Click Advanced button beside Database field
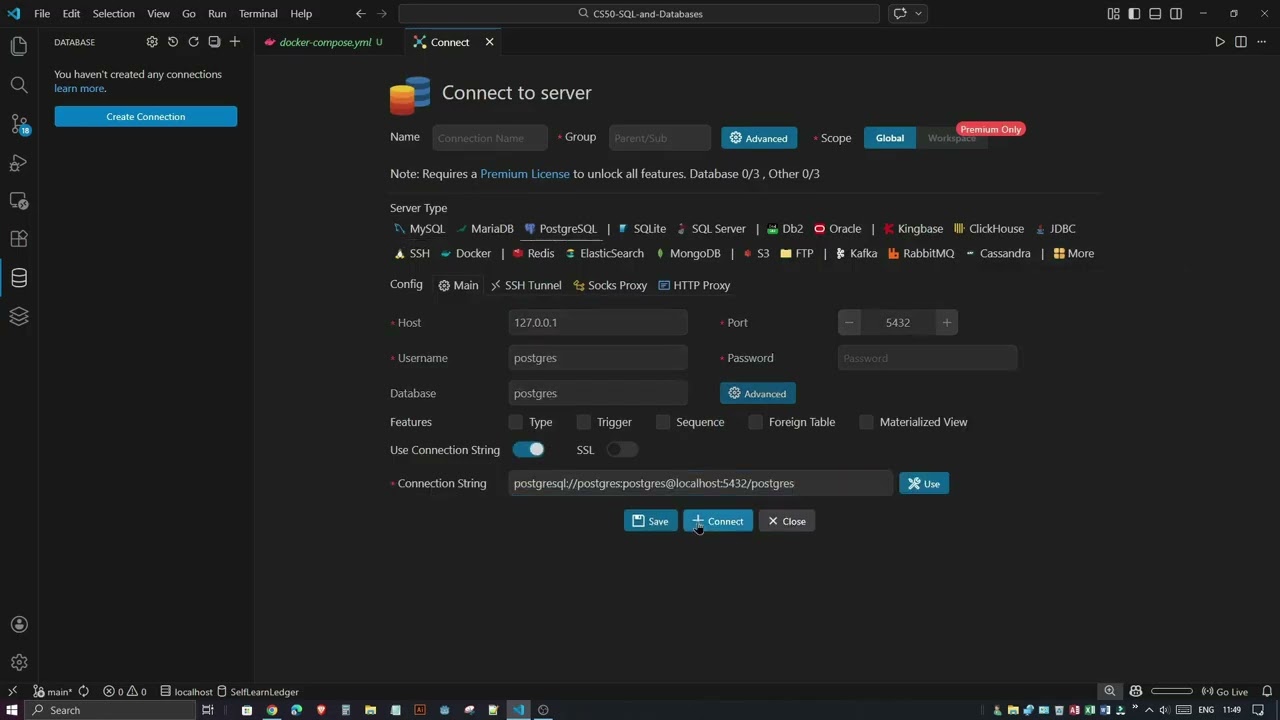This screenshot has height=720, width=1280. click(758, 393)
